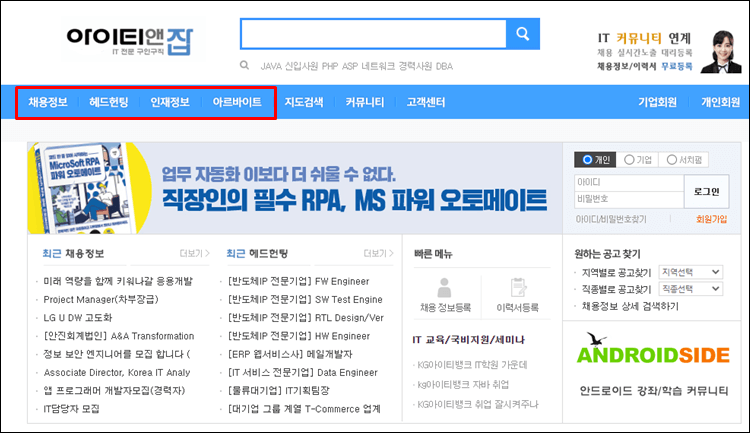Click the ASP keyword suggestion
The image size is (750, 433).
350,66
